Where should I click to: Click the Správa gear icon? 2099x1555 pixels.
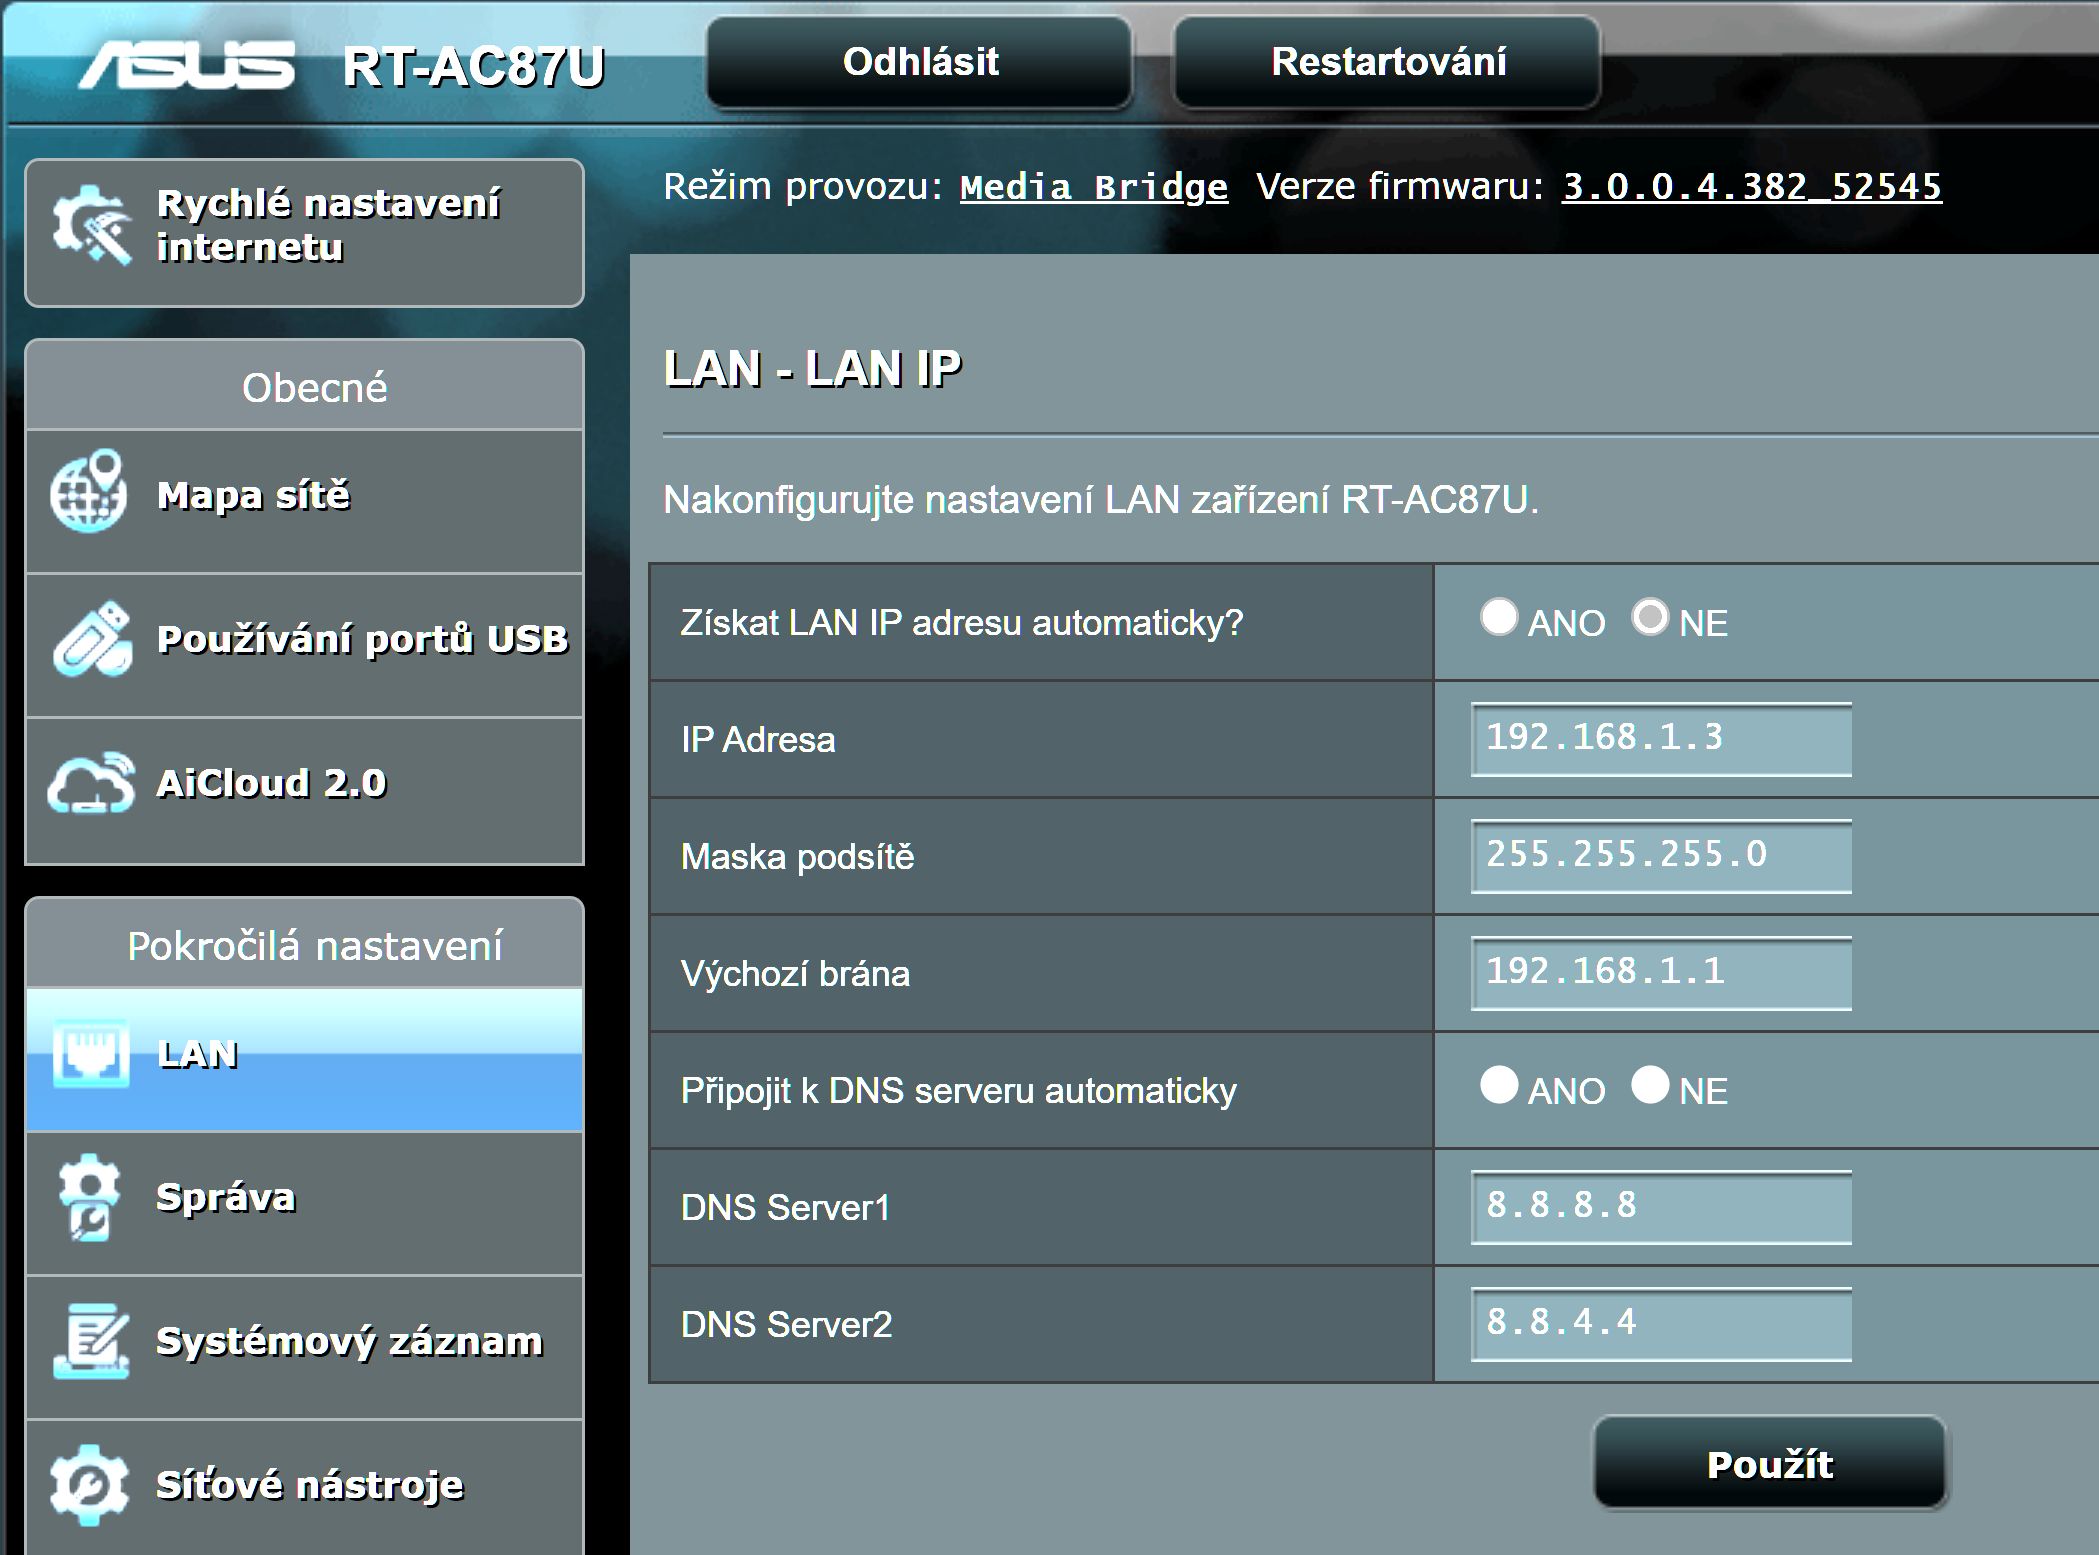click(89, 1197)
